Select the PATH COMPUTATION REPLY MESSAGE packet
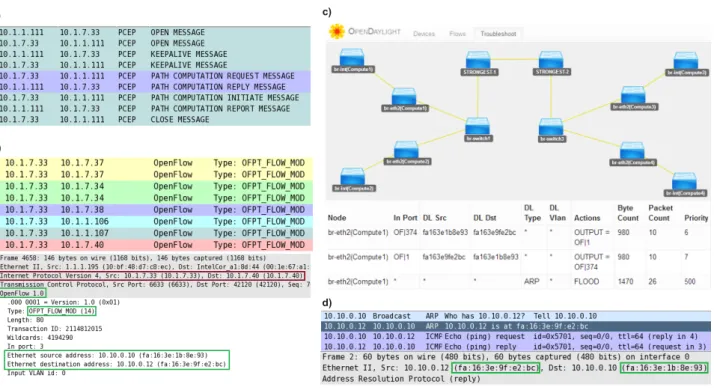Viewport: 714px width, 390px height. coord(155,87)
